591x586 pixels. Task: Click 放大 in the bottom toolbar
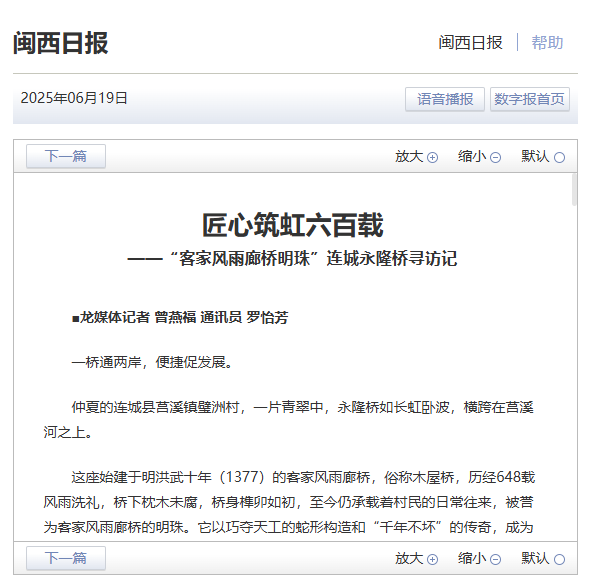[409, 558]
